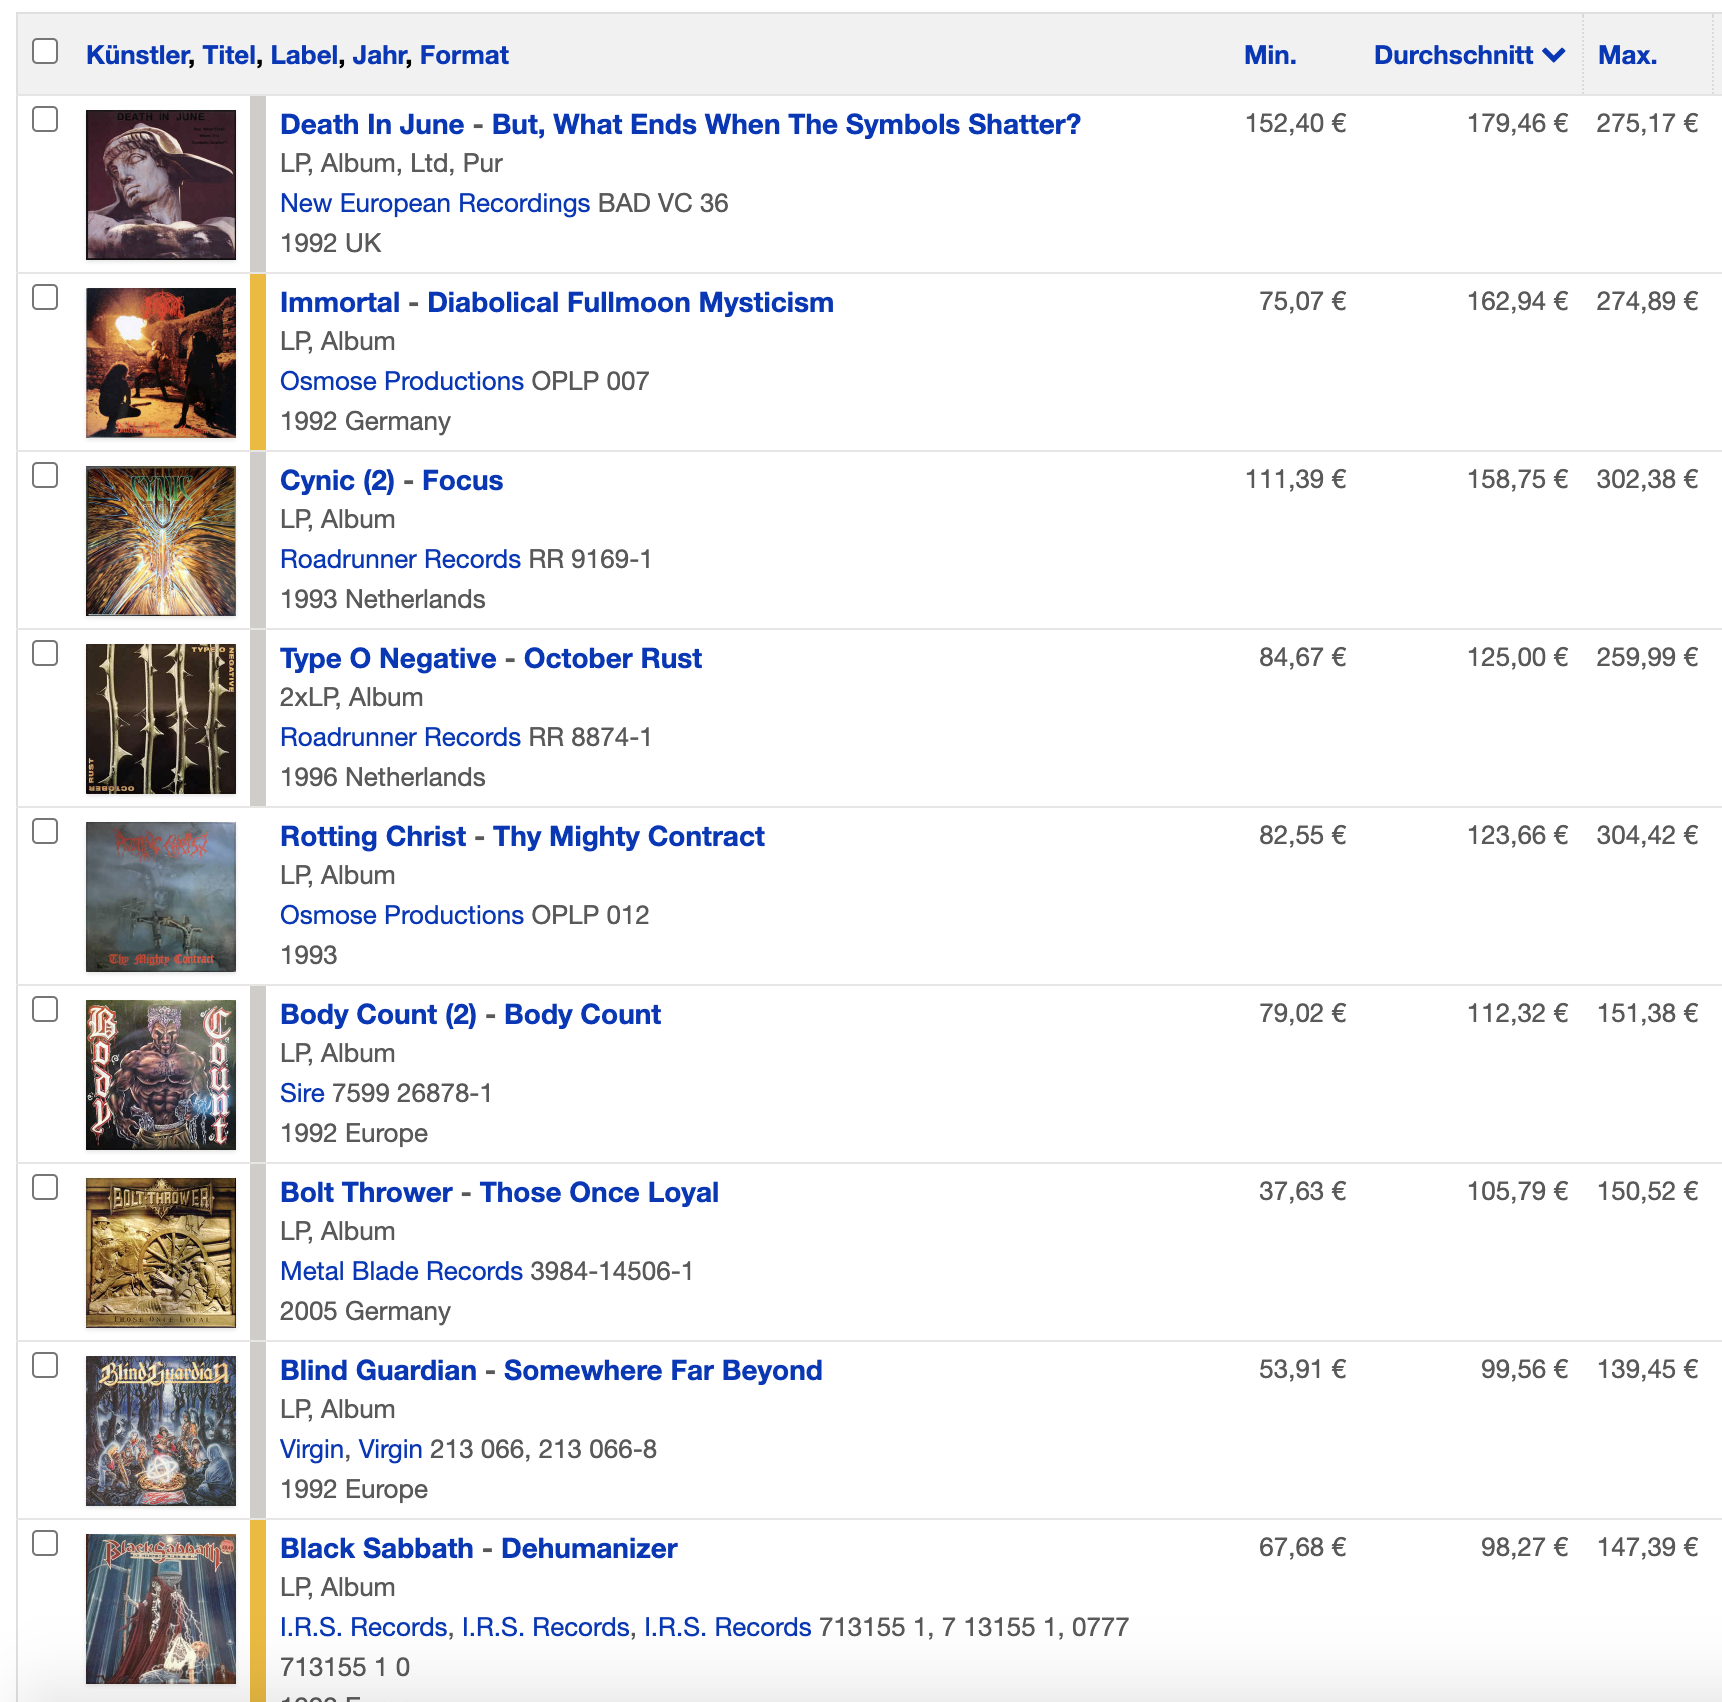
Task: Open Death In June album cover thumbnail
Action: click(161, 185)
